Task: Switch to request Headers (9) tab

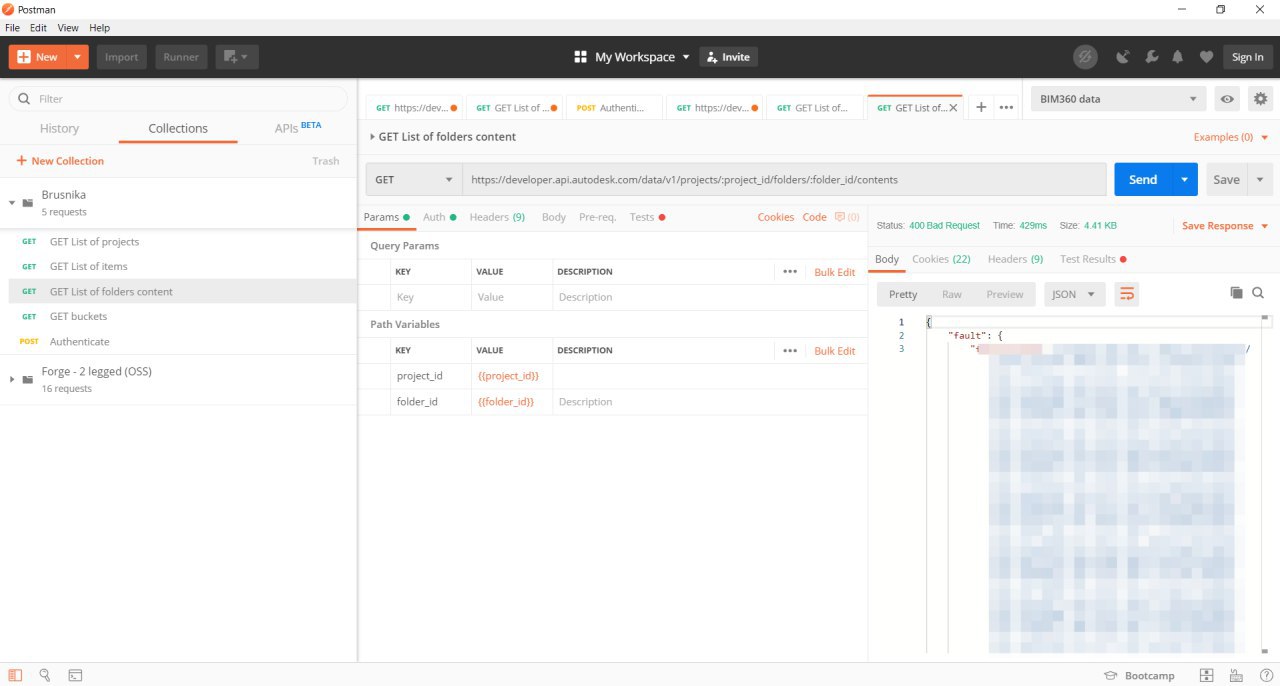Action: [x=497, y=217]
